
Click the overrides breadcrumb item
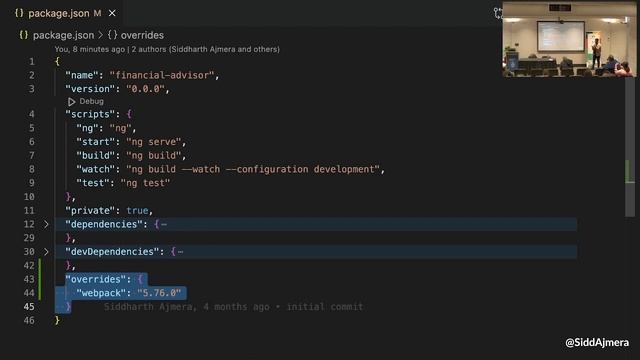(142, 36)
